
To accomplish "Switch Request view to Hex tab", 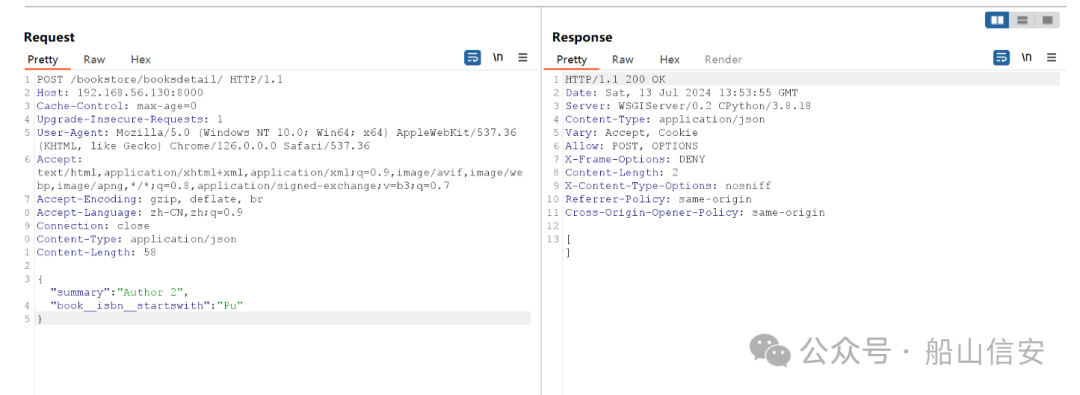I will click(x=141, y=59).
